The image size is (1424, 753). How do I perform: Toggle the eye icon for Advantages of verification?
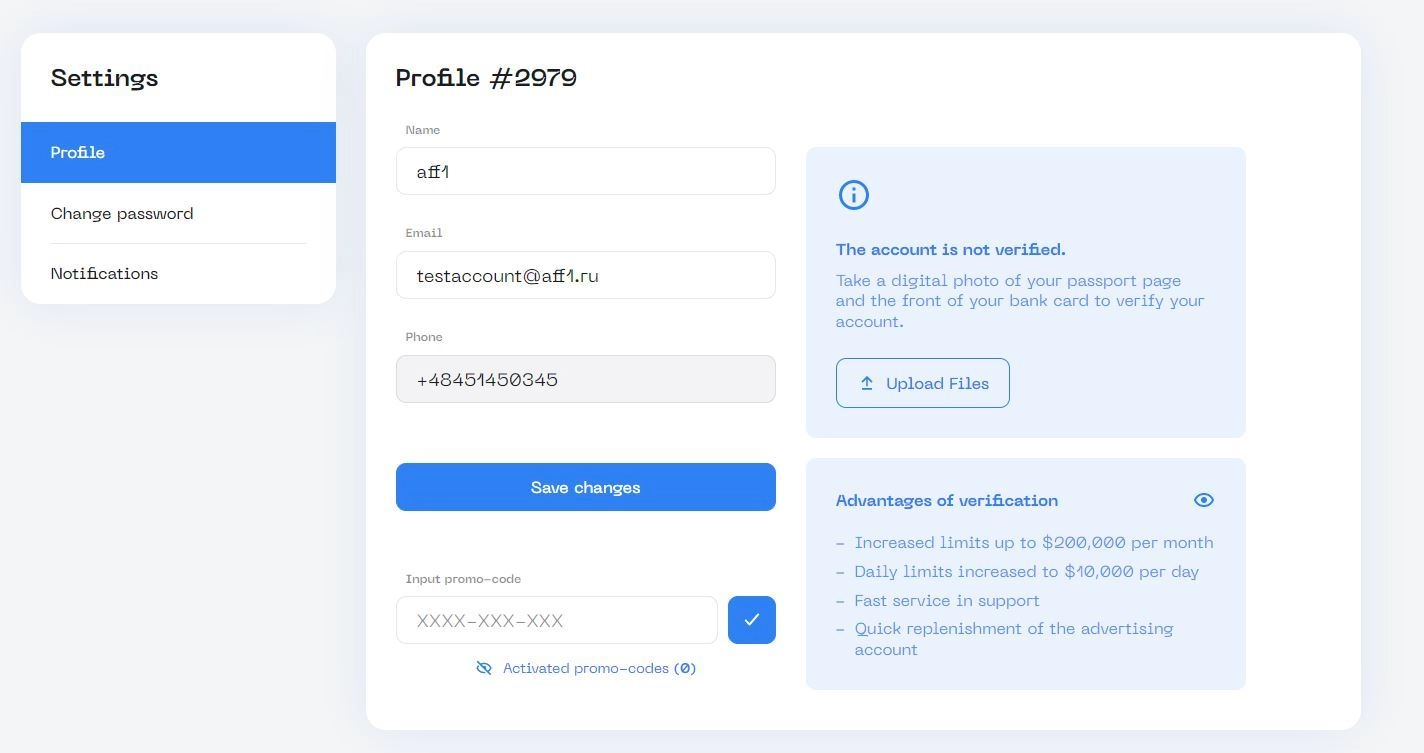click(x=1203, y=500)
